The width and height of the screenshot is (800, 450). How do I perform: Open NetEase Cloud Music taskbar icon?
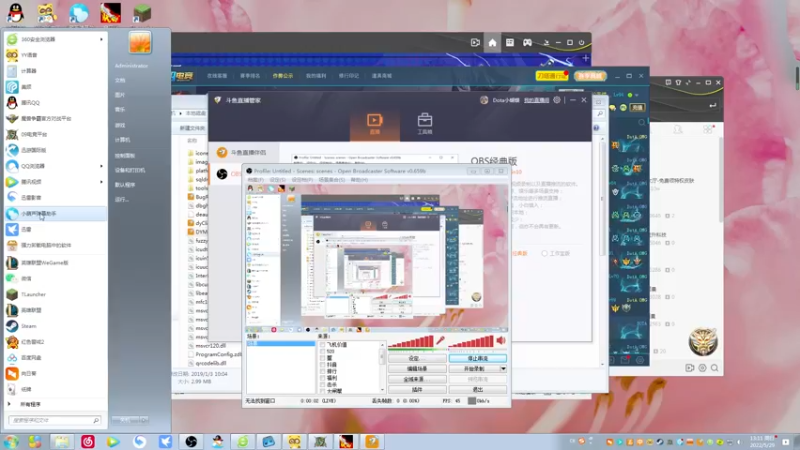tap(88, 441)
